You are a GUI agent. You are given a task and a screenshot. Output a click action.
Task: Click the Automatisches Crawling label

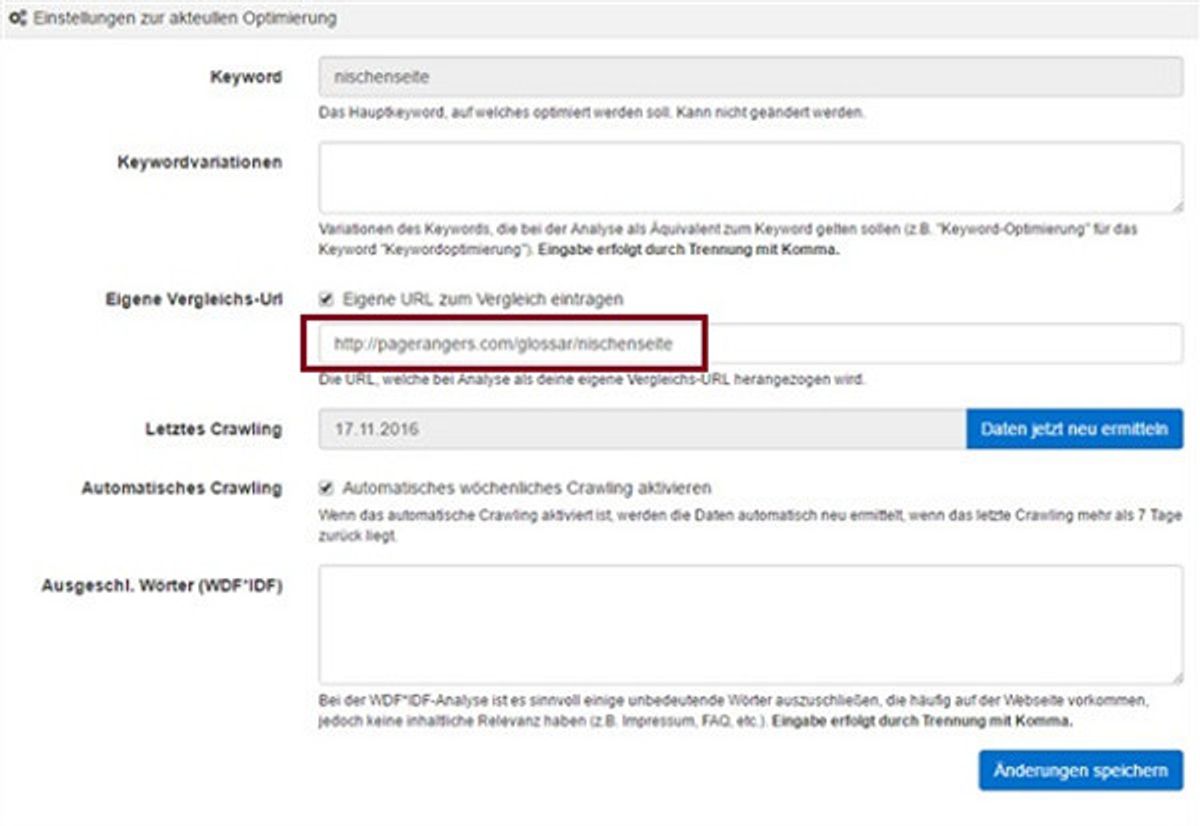pyautogui.click(x=181, y=488)
